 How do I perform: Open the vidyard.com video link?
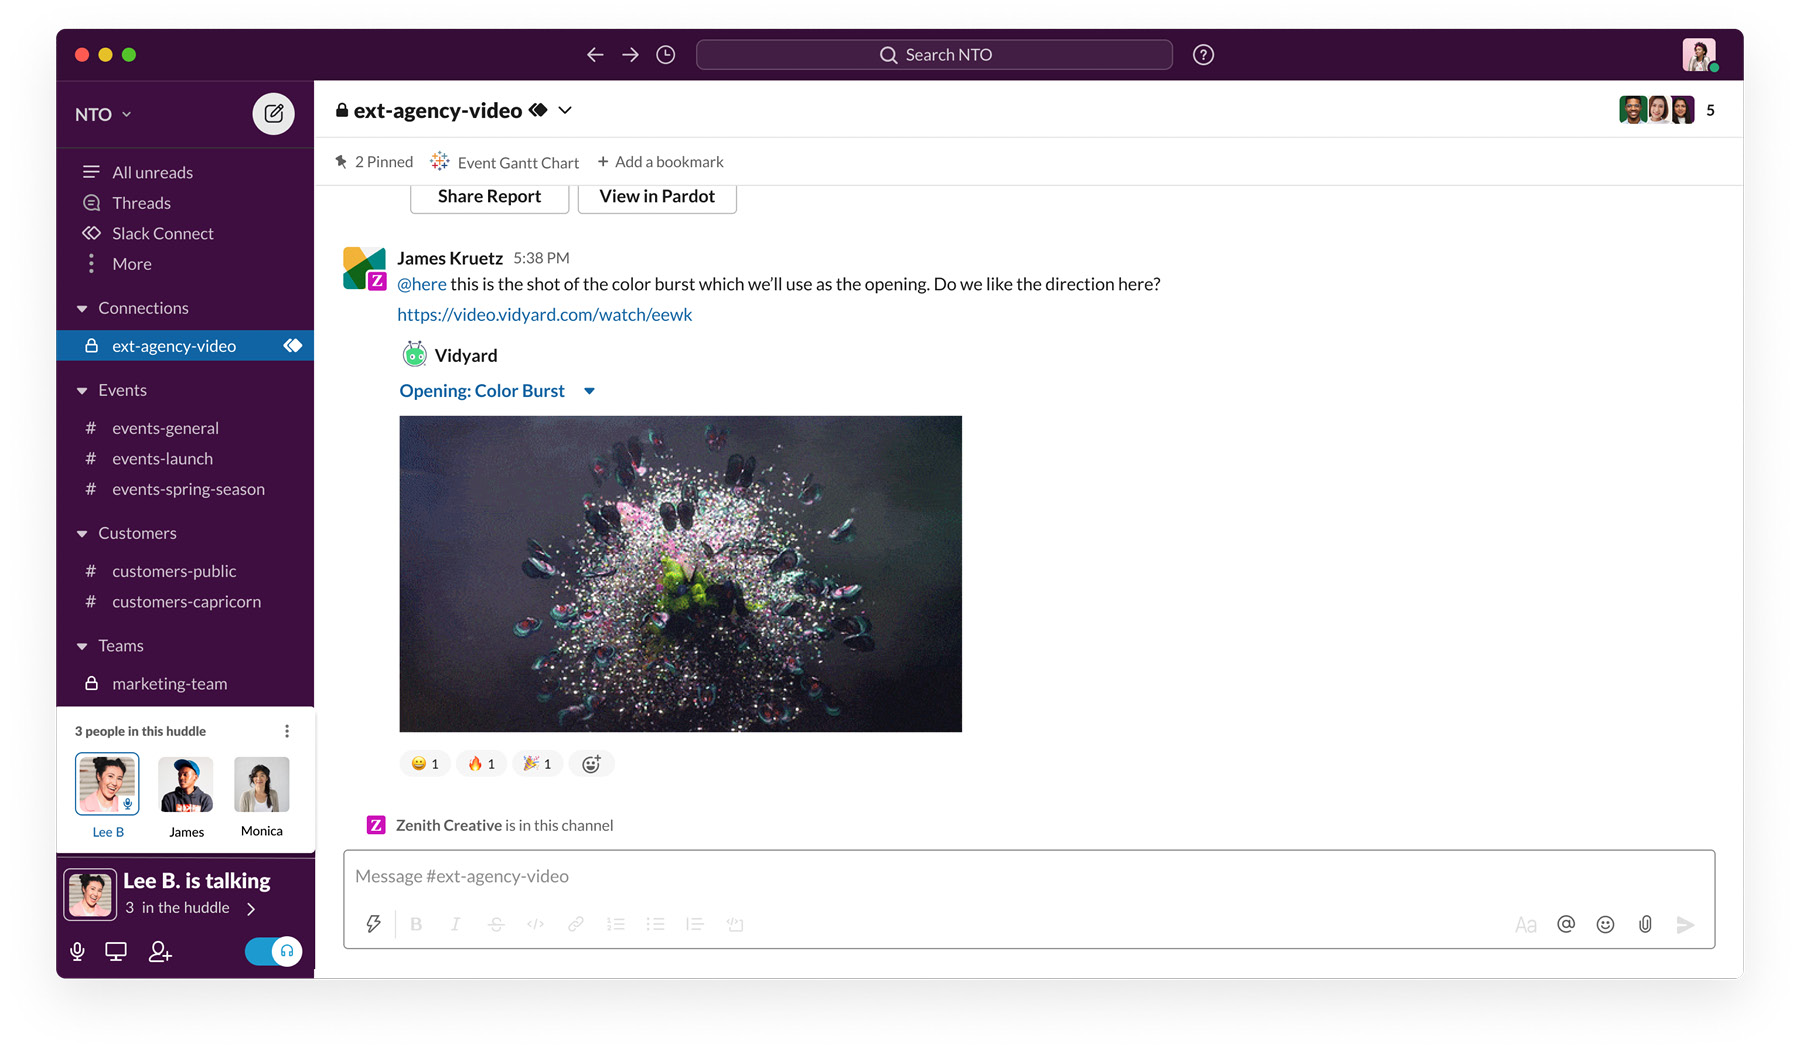[544, 315]
